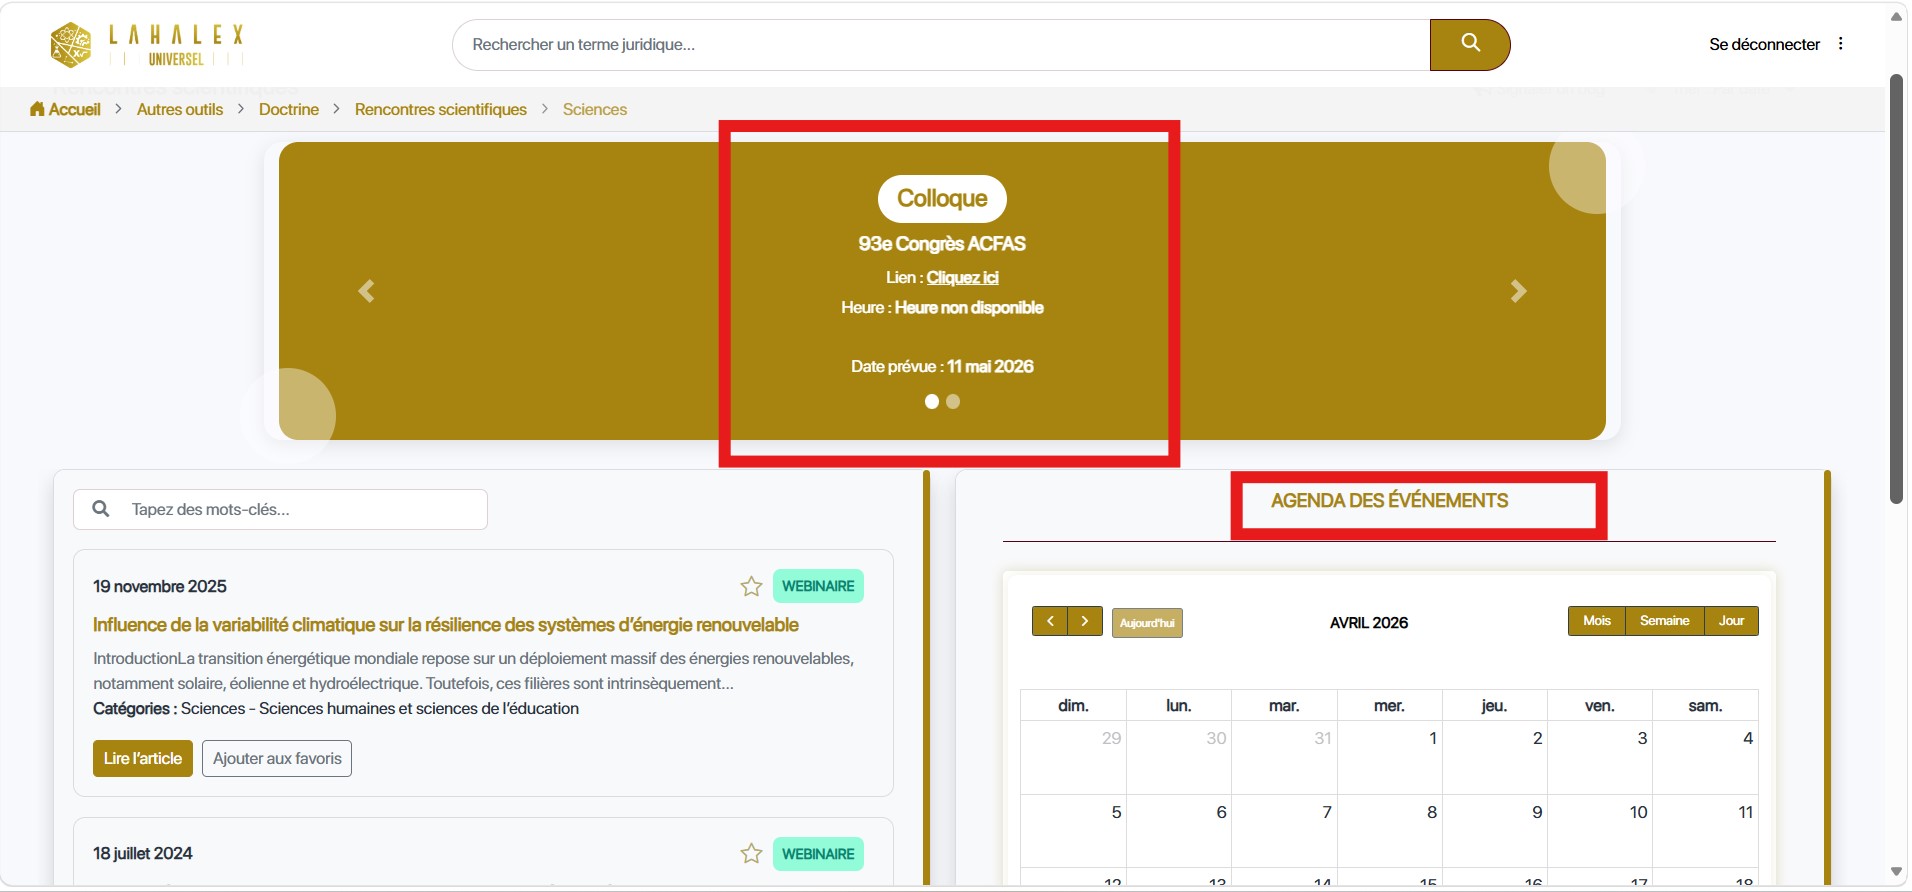Focus the Tapez des mots-clés field
The width and height of the screenshot is (1912, 892).
coord(280,509)
